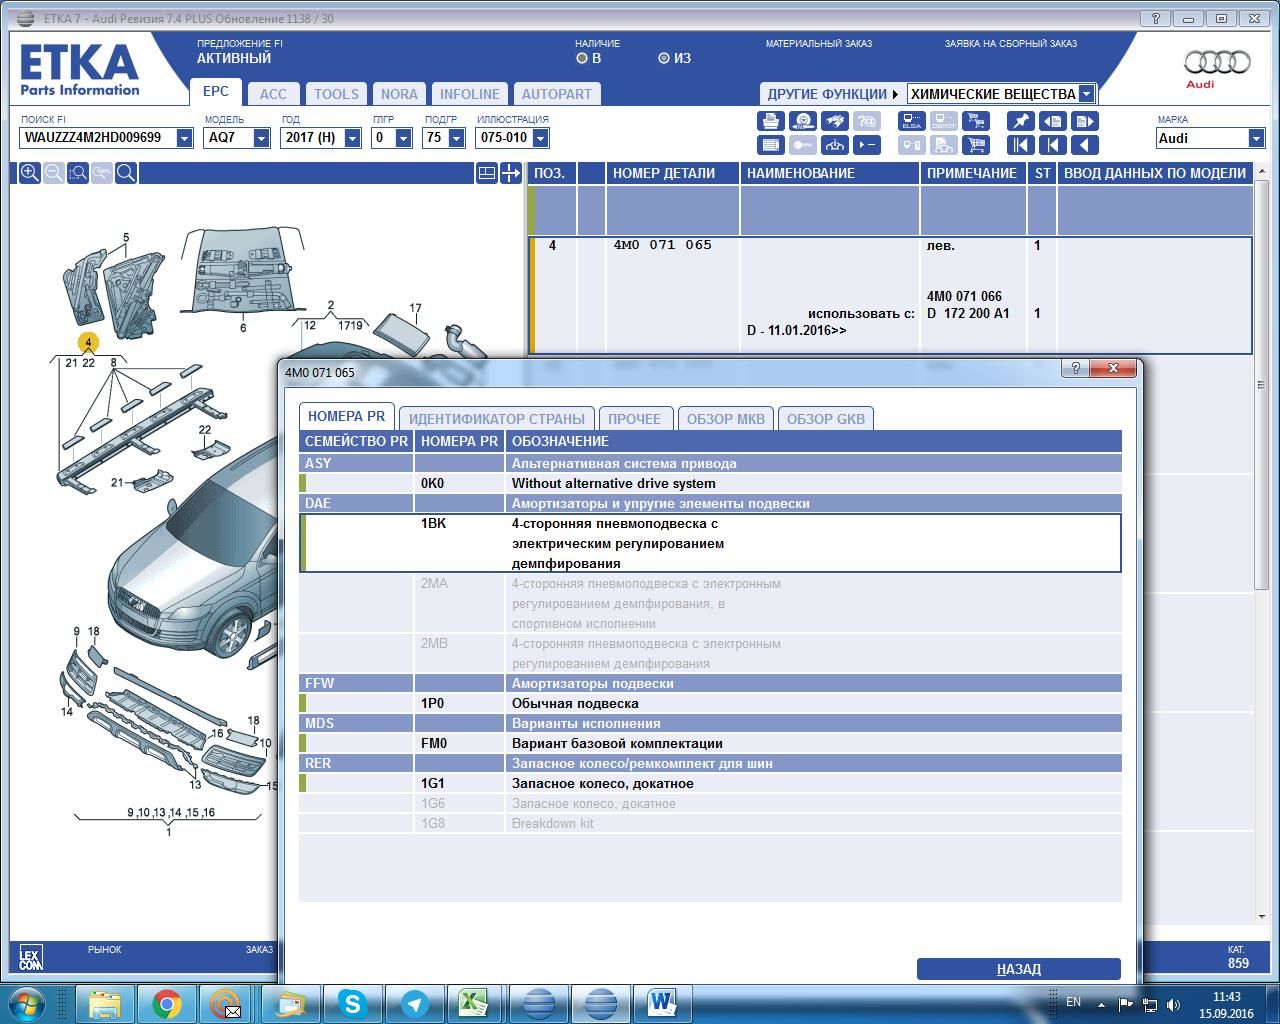1280x1024 pixels.
Task: Open the ПОИСК FI VIN dropdown
Action: (184, 138)
